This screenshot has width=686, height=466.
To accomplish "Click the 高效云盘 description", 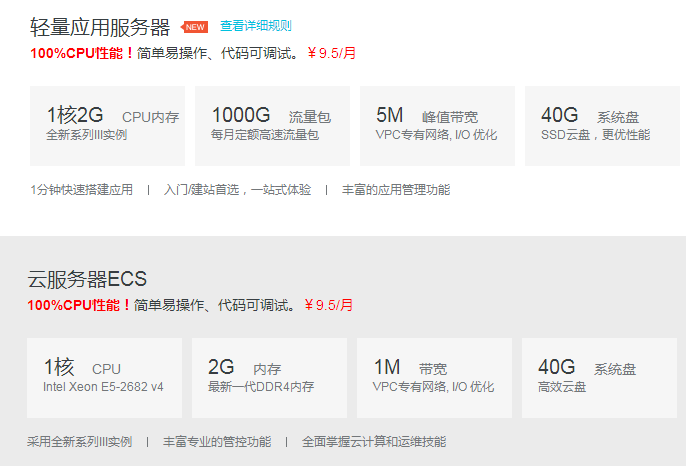I will (x=562, y=387).
